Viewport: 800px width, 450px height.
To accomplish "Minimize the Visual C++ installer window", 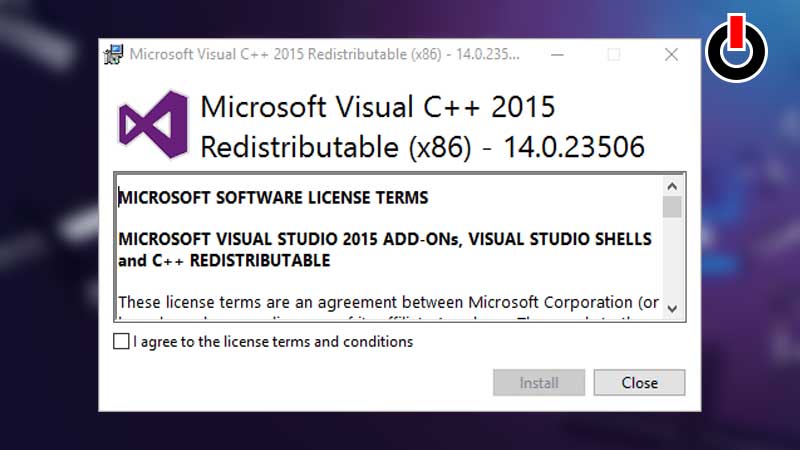I will pos(558,55).
